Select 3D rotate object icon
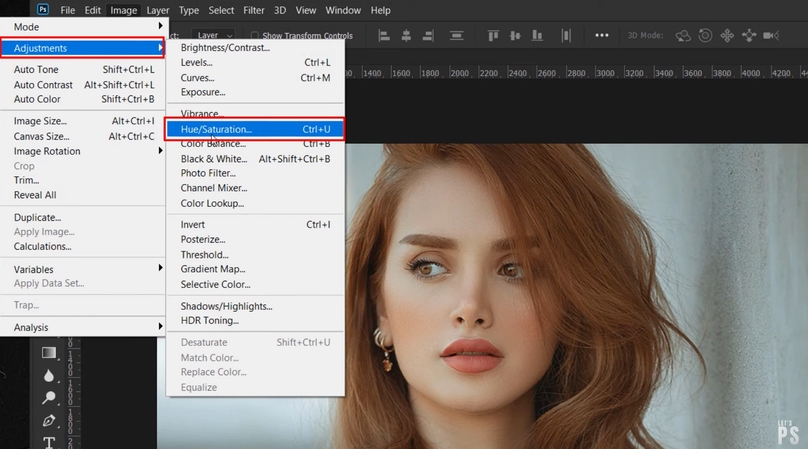This screenshot has height=449, width=808. tap(683, 36)
